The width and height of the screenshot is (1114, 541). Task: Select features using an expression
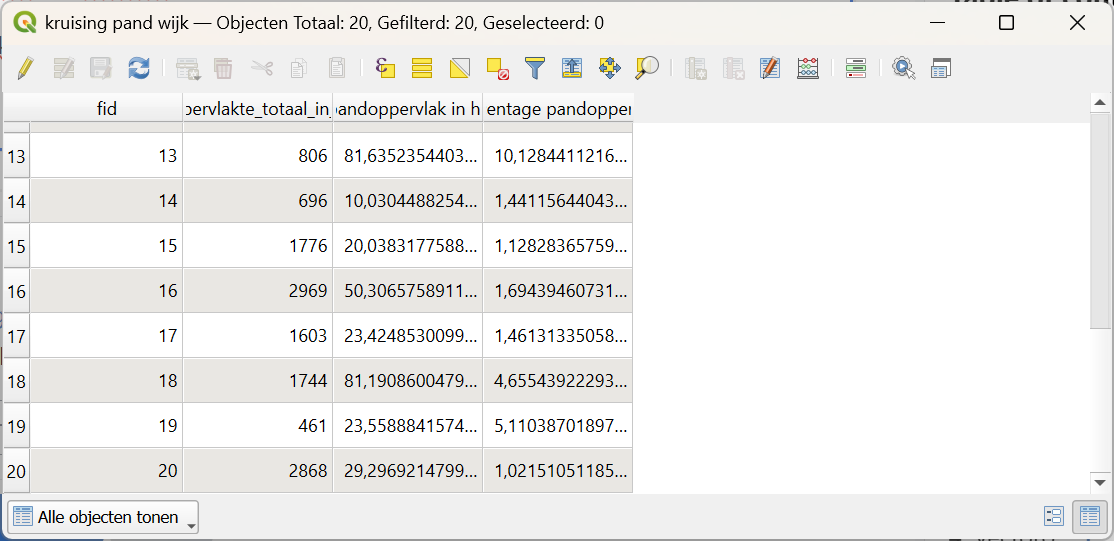tap(385, 68)
